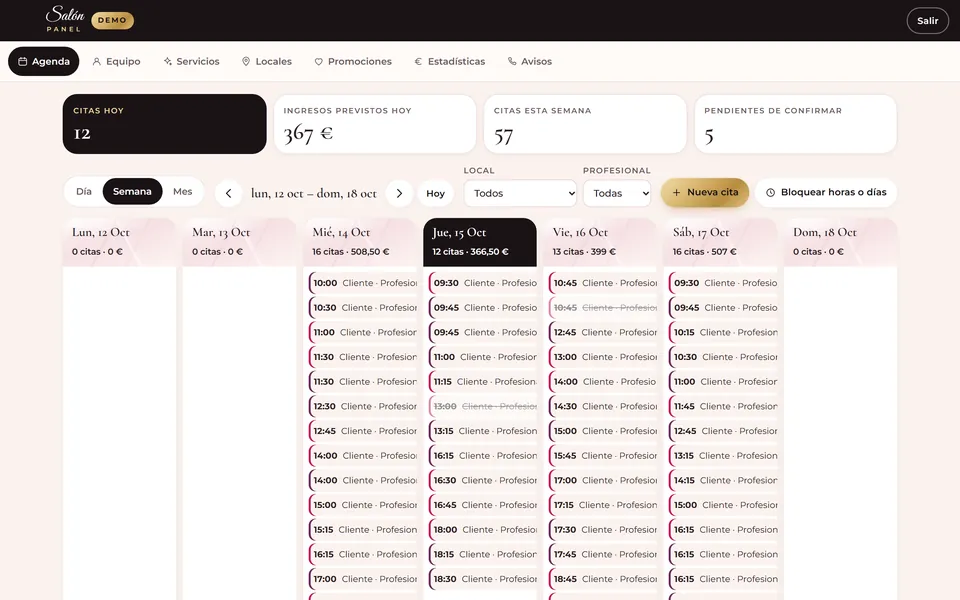The height and width of the screenshot is (600, 960).
Task: Select the Vie, 16 Oct day header
Action: pos(600,242)
